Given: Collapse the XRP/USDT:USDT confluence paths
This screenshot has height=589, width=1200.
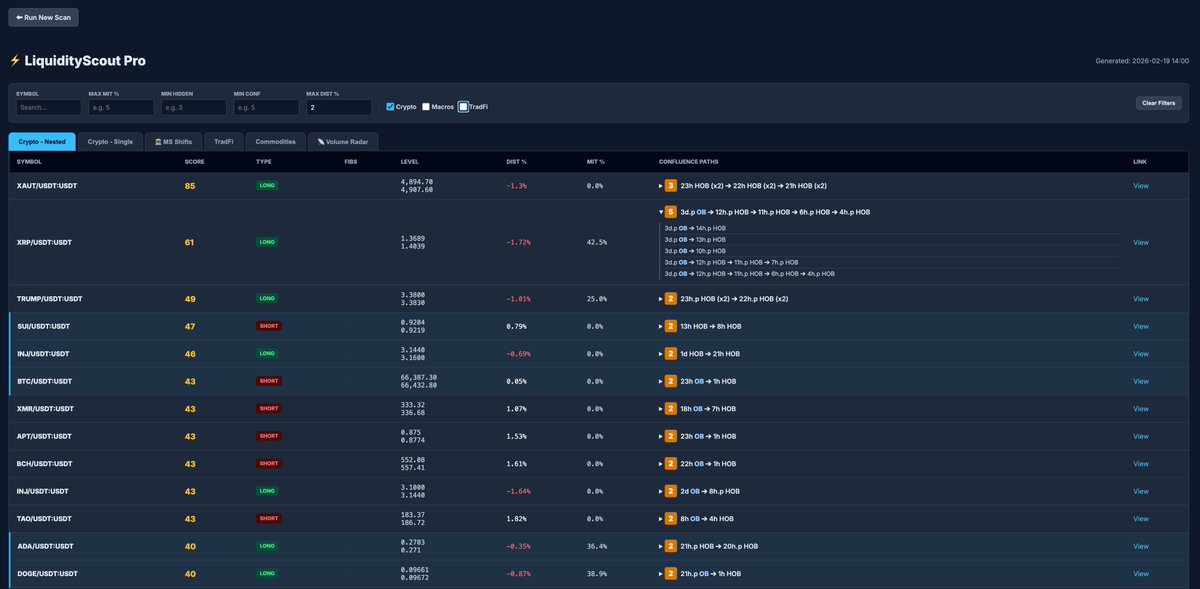Looking at the screenshot, I should click(660, 212).
